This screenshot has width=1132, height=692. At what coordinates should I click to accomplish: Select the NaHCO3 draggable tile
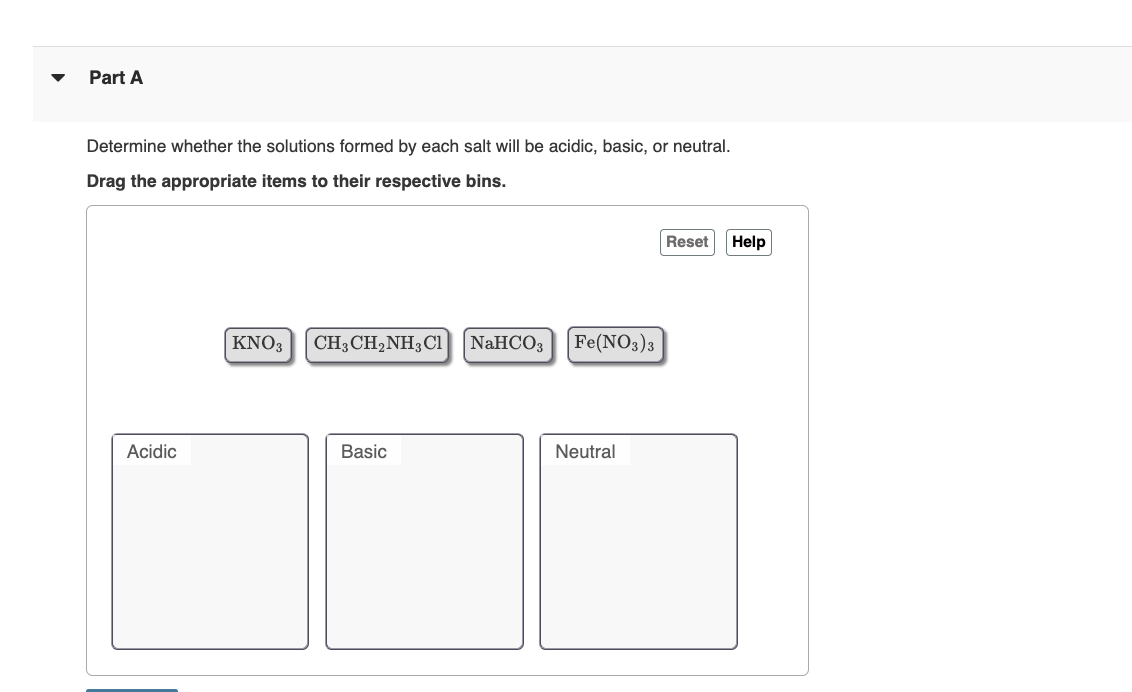click(x=507, y=343)
